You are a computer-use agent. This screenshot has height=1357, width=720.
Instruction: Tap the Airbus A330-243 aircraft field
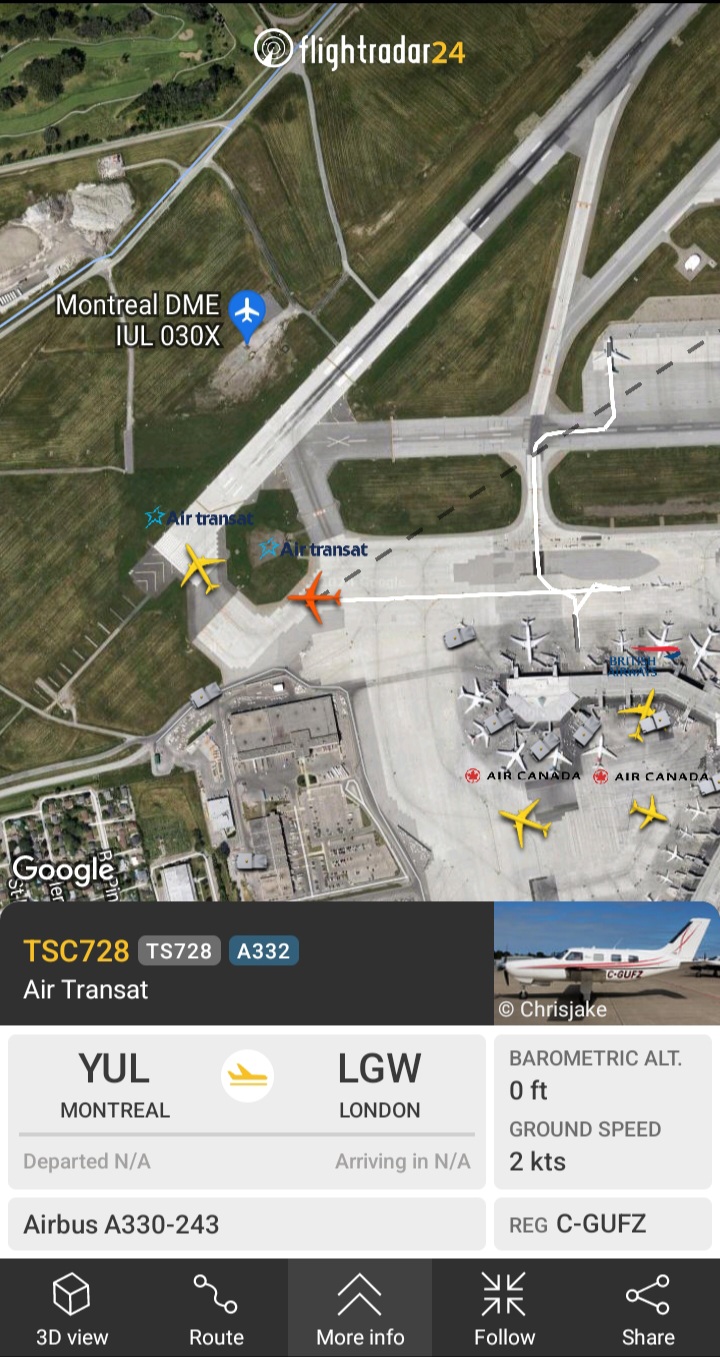247,1224
